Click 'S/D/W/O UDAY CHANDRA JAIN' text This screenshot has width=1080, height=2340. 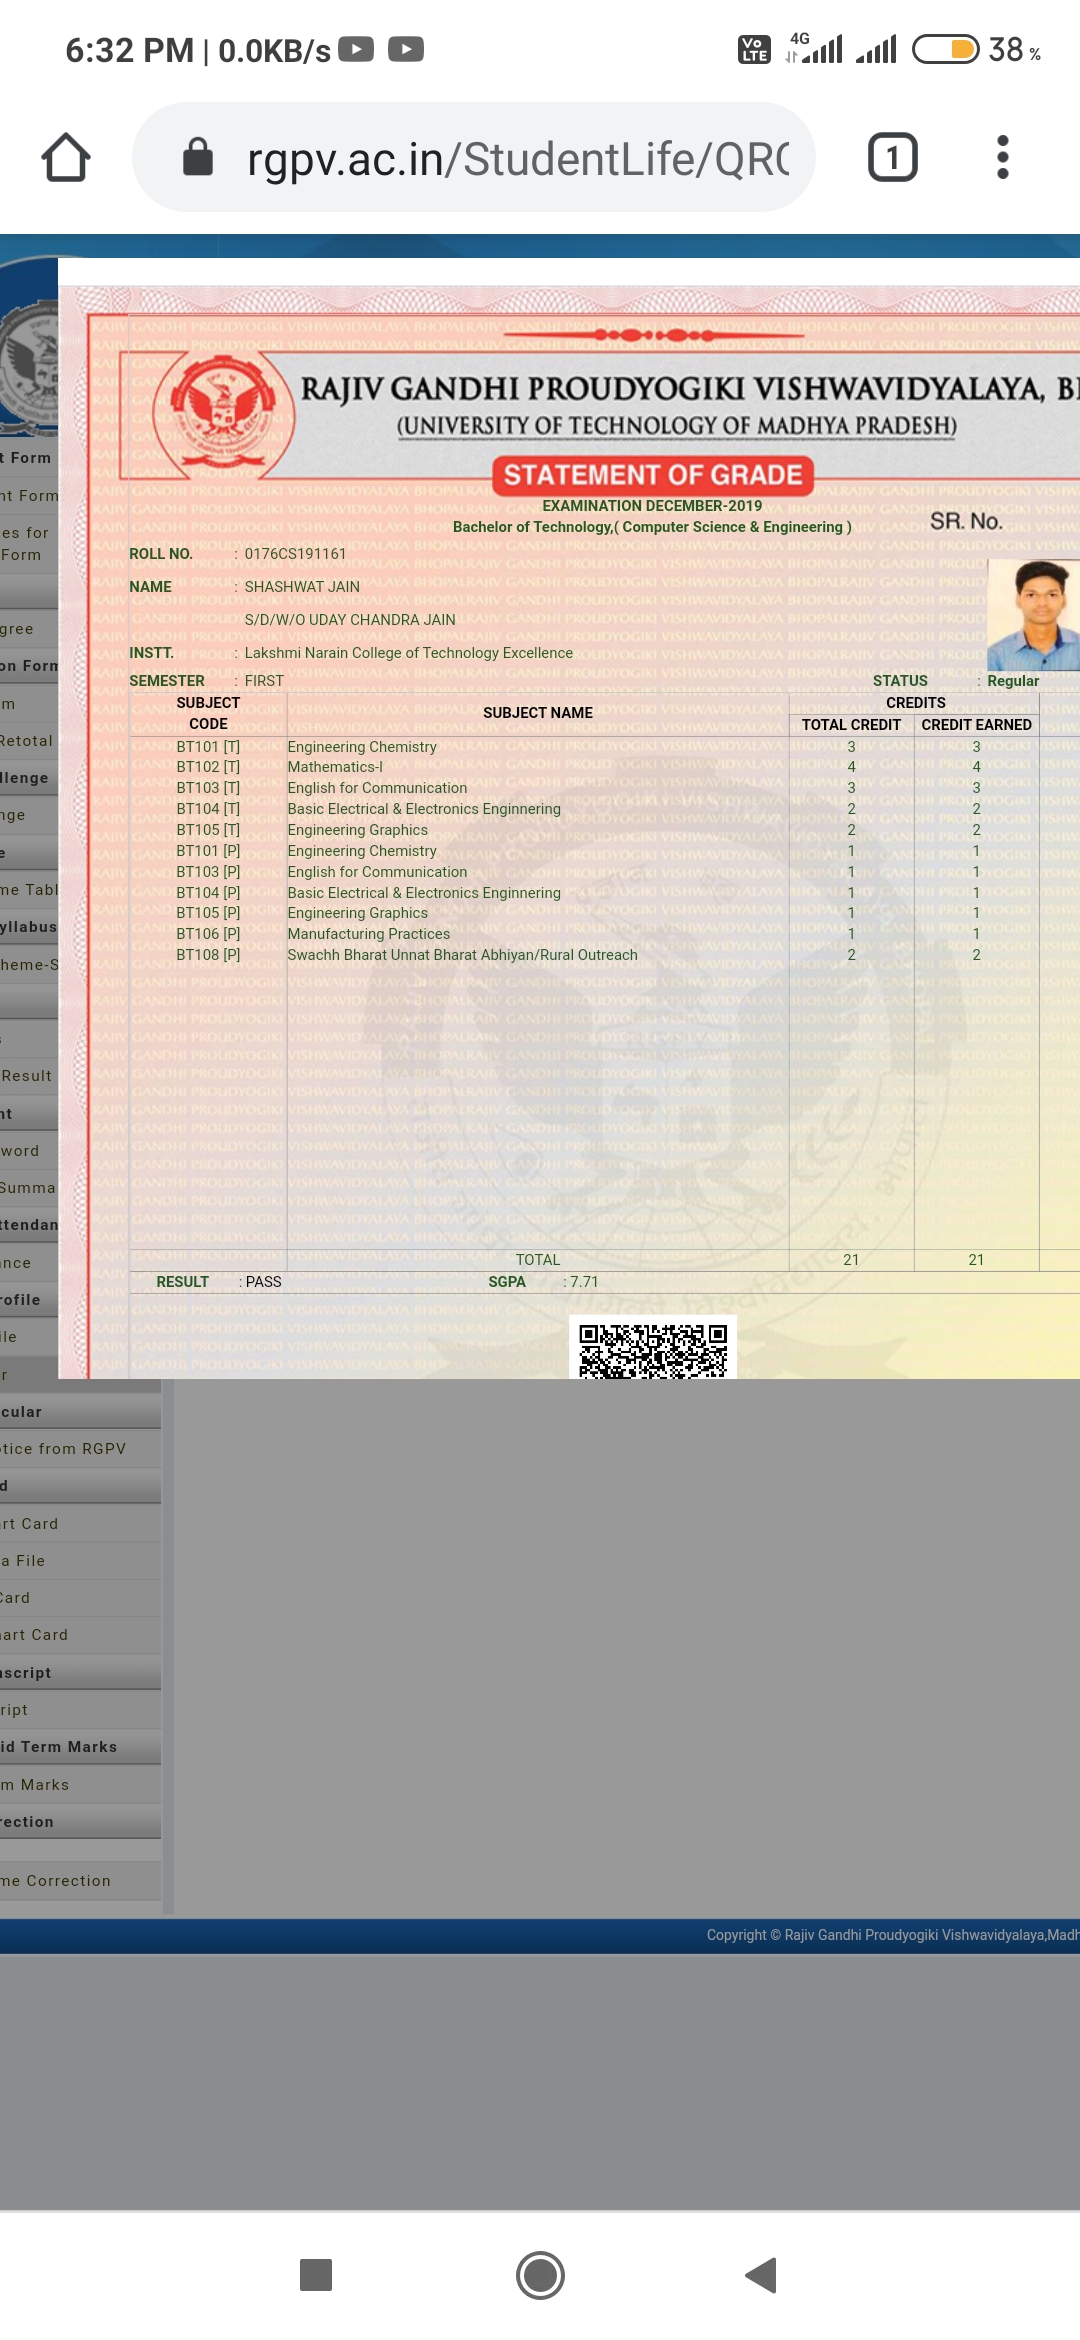[350, 620]
